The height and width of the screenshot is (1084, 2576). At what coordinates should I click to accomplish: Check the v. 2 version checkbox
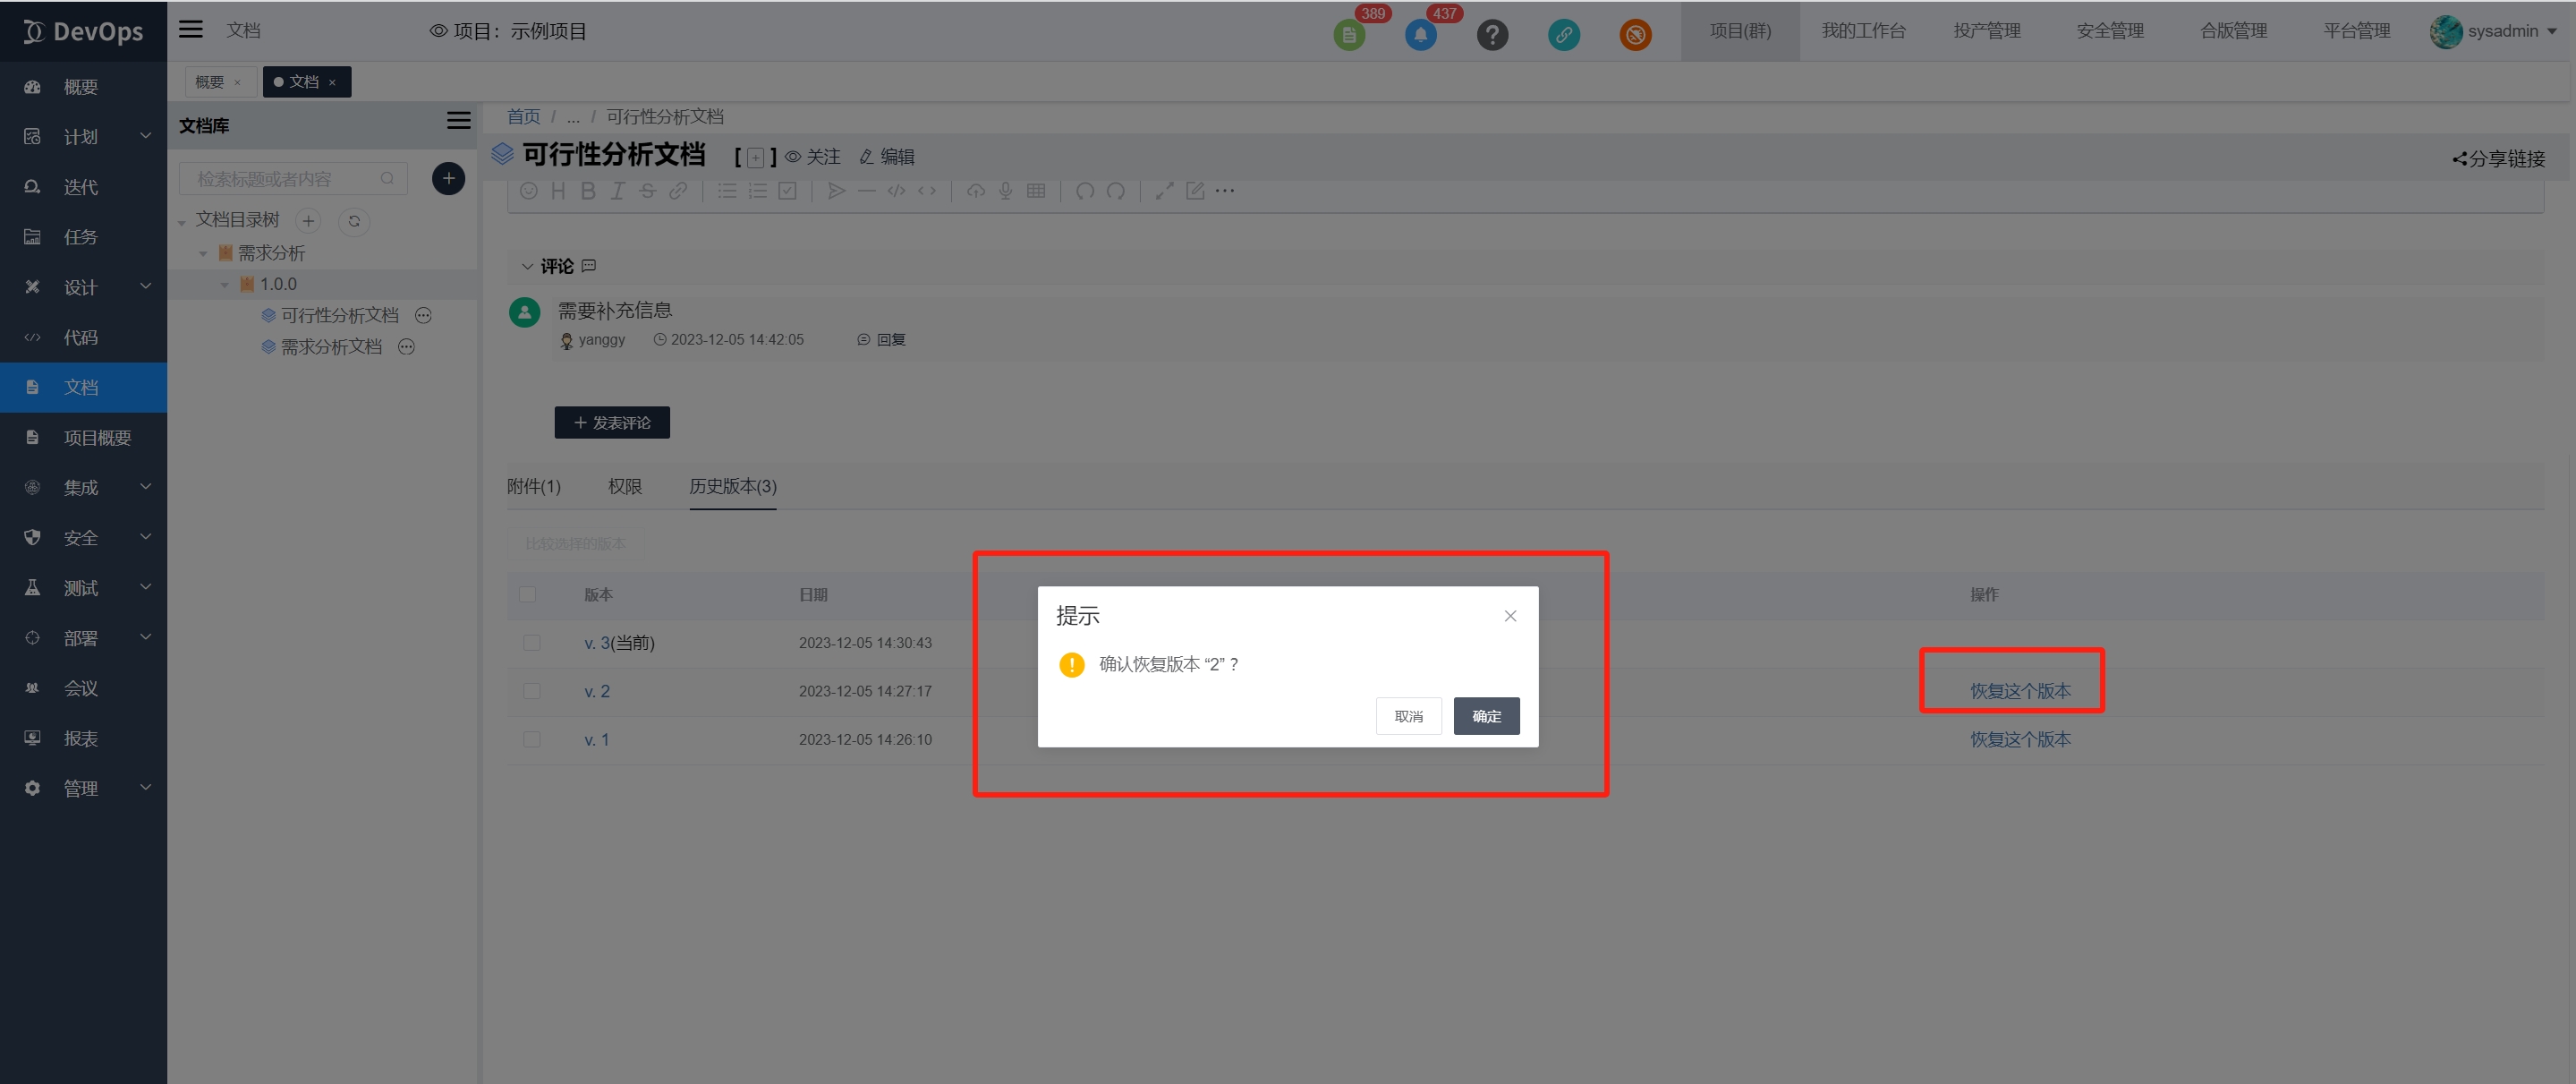531,691
